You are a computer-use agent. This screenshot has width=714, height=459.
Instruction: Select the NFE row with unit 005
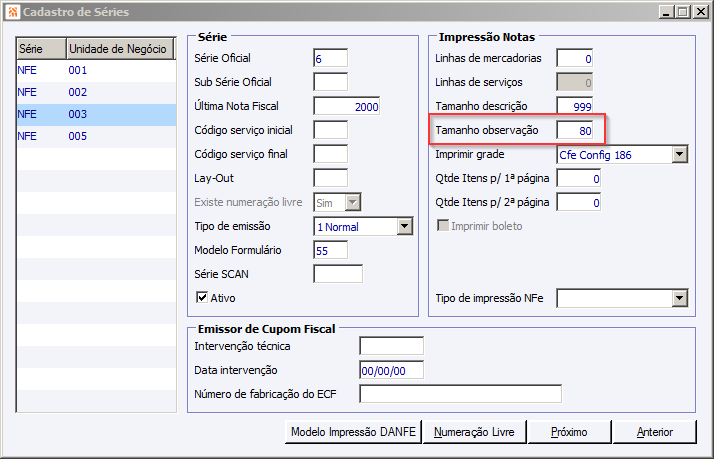click(x=90, y=136)
